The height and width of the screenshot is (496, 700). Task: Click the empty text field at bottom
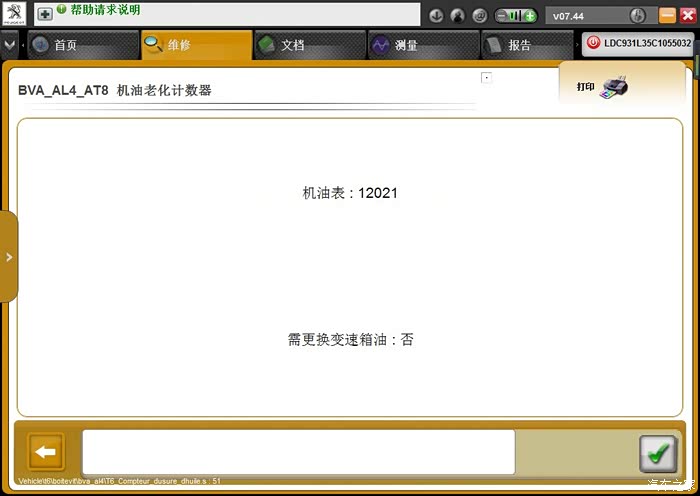298,452
